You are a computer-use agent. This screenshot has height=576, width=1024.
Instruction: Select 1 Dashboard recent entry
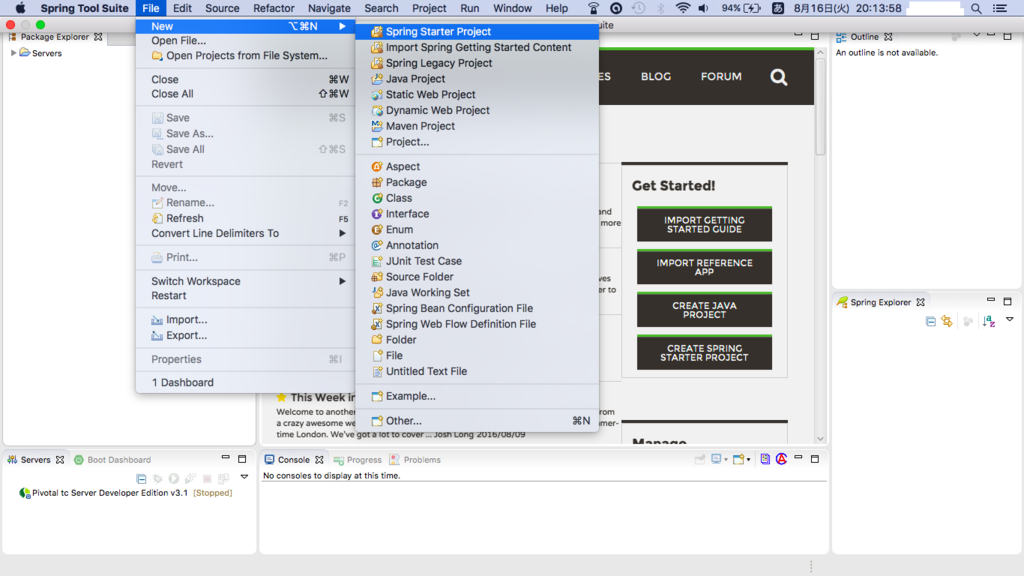[x=245, y=382]
